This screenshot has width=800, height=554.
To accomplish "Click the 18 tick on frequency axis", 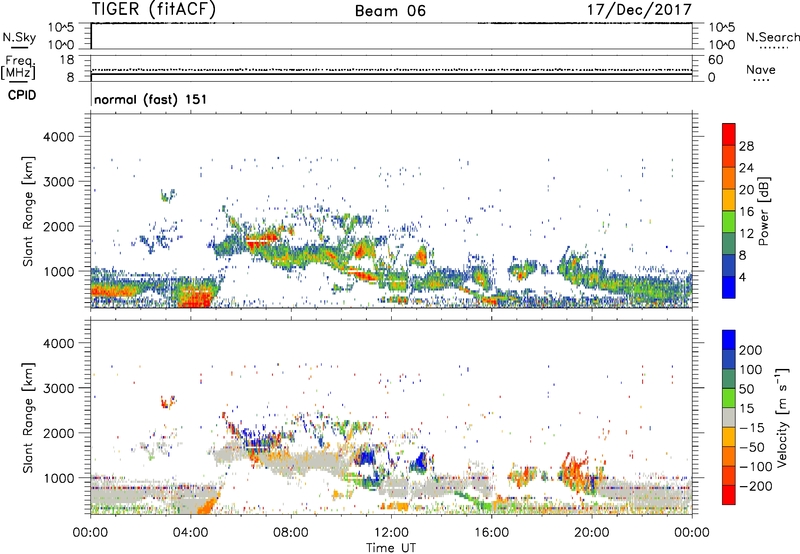I will point(67,60).
